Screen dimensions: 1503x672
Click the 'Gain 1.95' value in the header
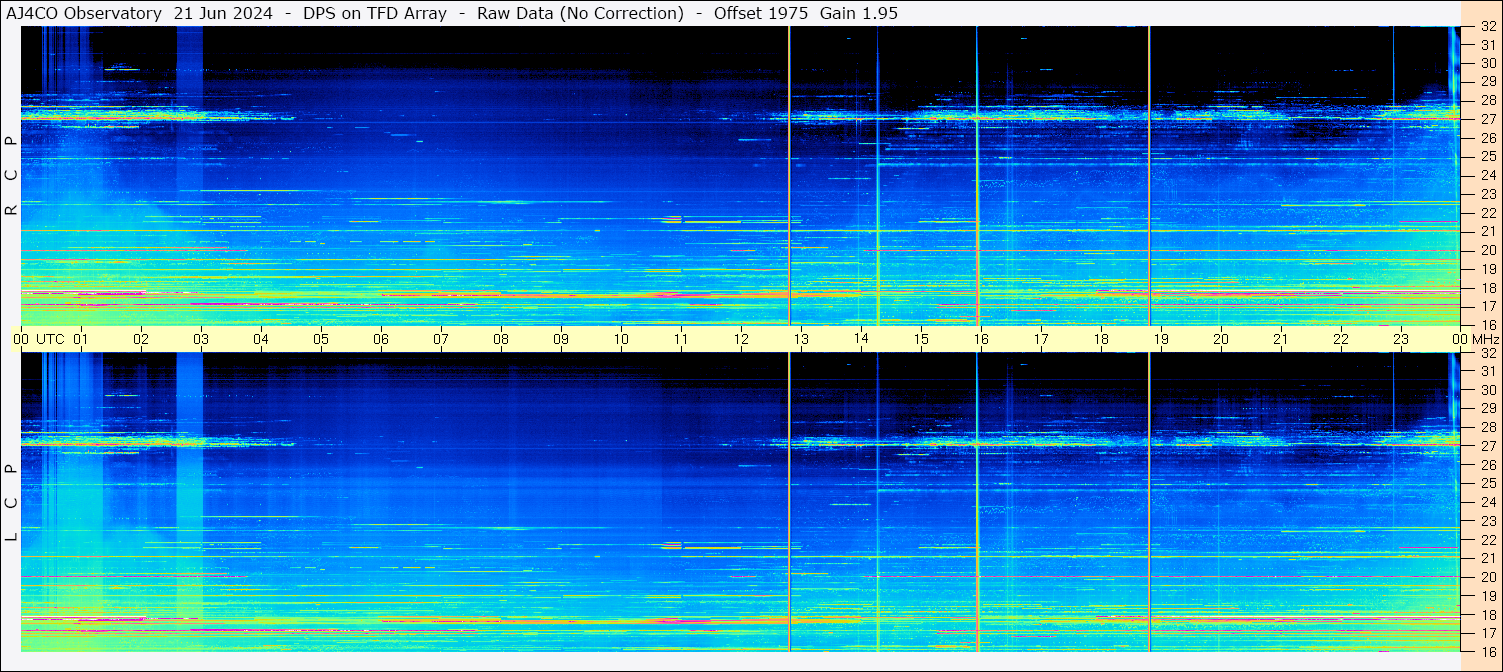coord(859,13)
